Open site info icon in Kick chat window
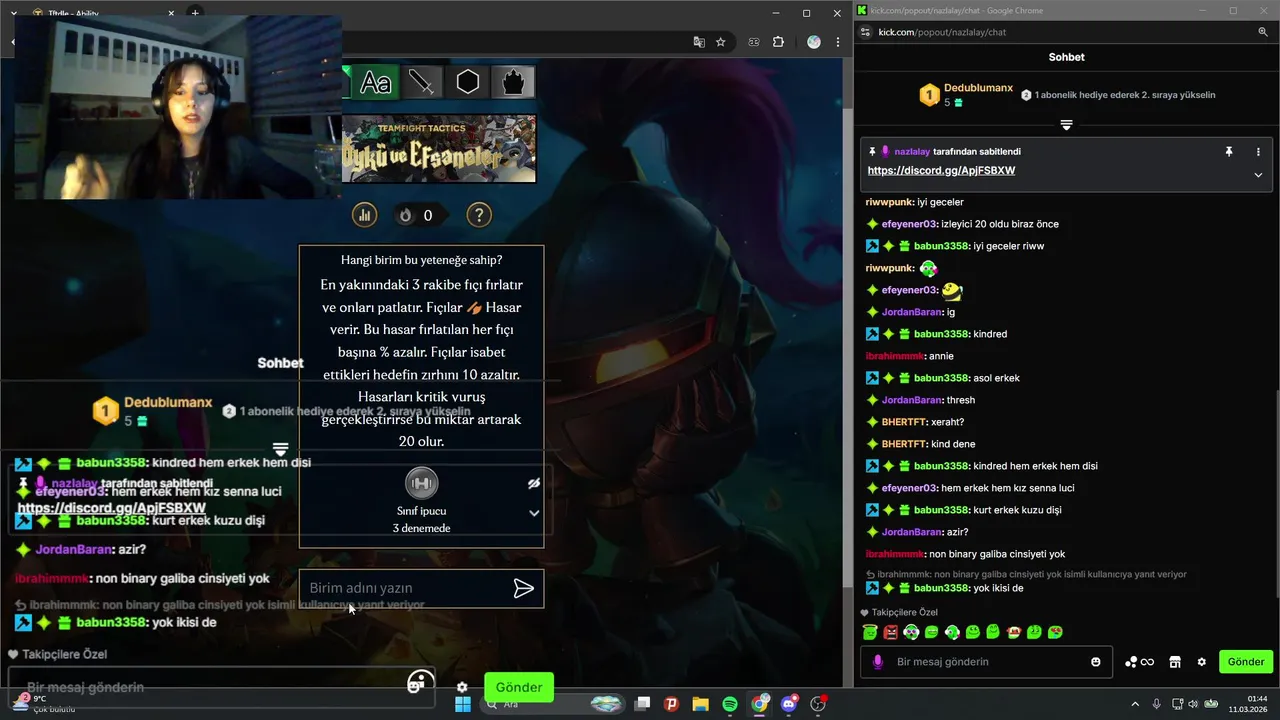The width and height of the screenshot is (1280, 720). point(863,32)
